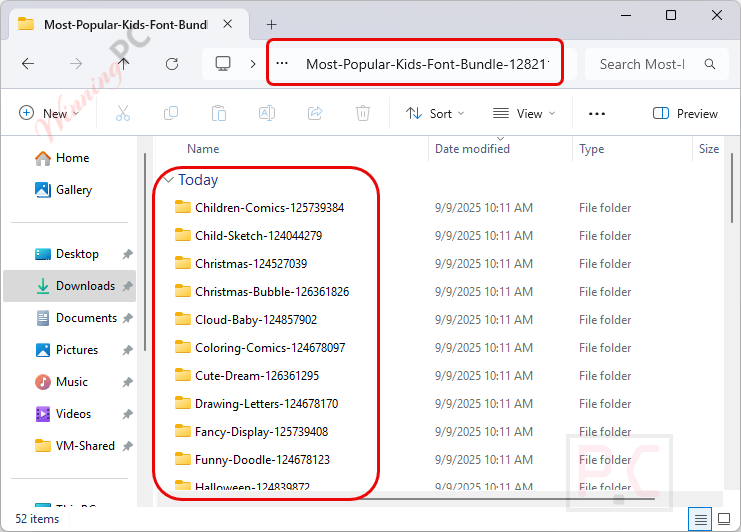Close the Most-Popular-Kids-Font-Bundle tab
The image size is (741, 532).
(228, 24)
